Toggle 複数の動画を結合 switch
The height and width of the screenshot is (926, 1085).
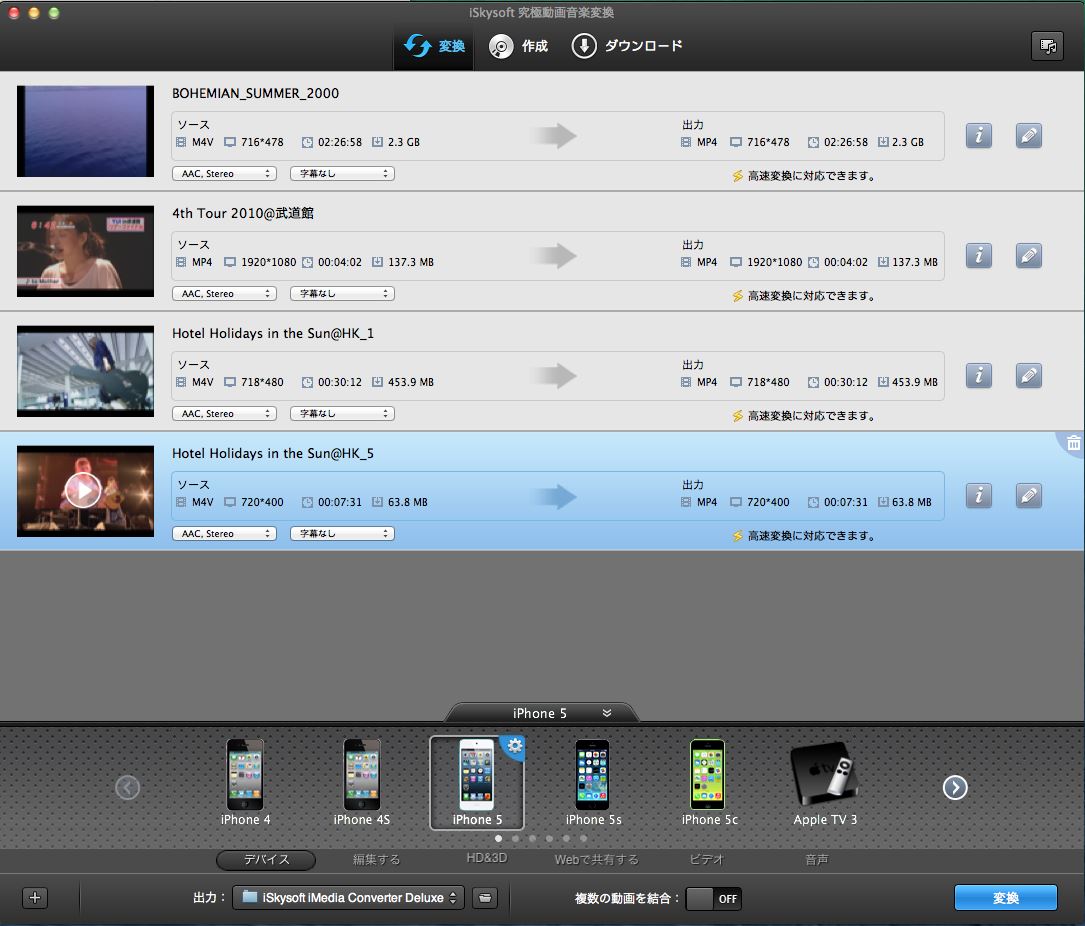point(713,898)
